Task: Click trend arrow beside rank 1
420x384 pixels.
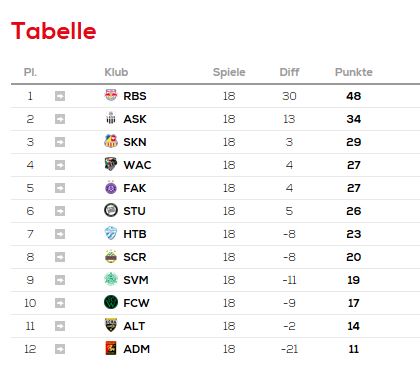Action: pyautogui.click(x=60, y=96)
